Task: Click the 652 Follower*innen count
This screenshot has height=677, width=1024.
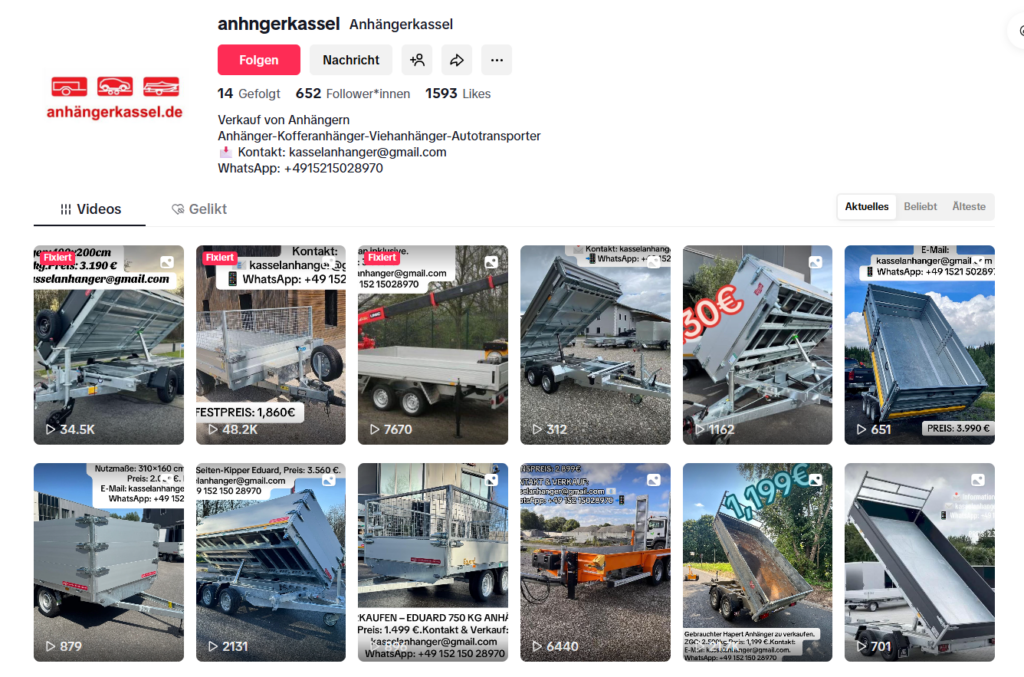Action: pos(353,93)
